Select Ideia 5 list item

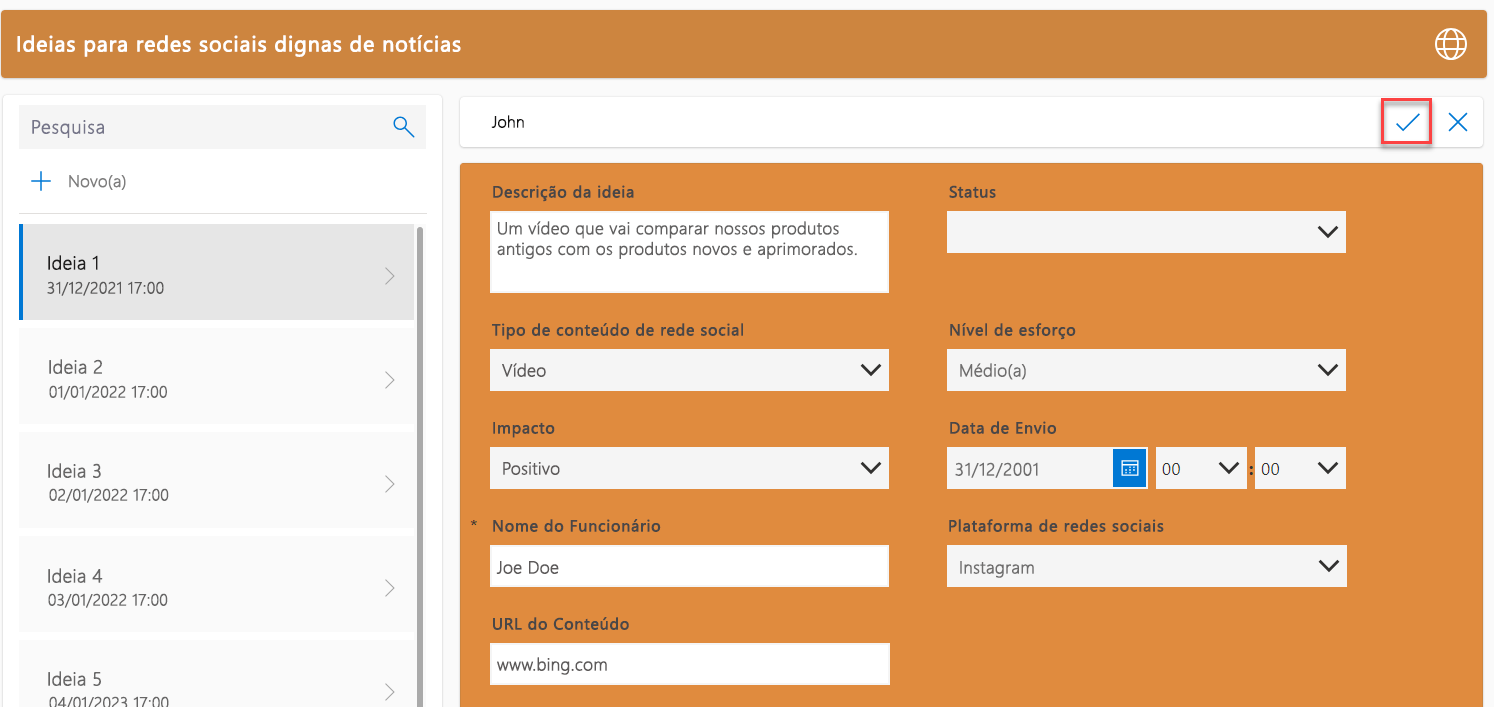pos(217,674)
